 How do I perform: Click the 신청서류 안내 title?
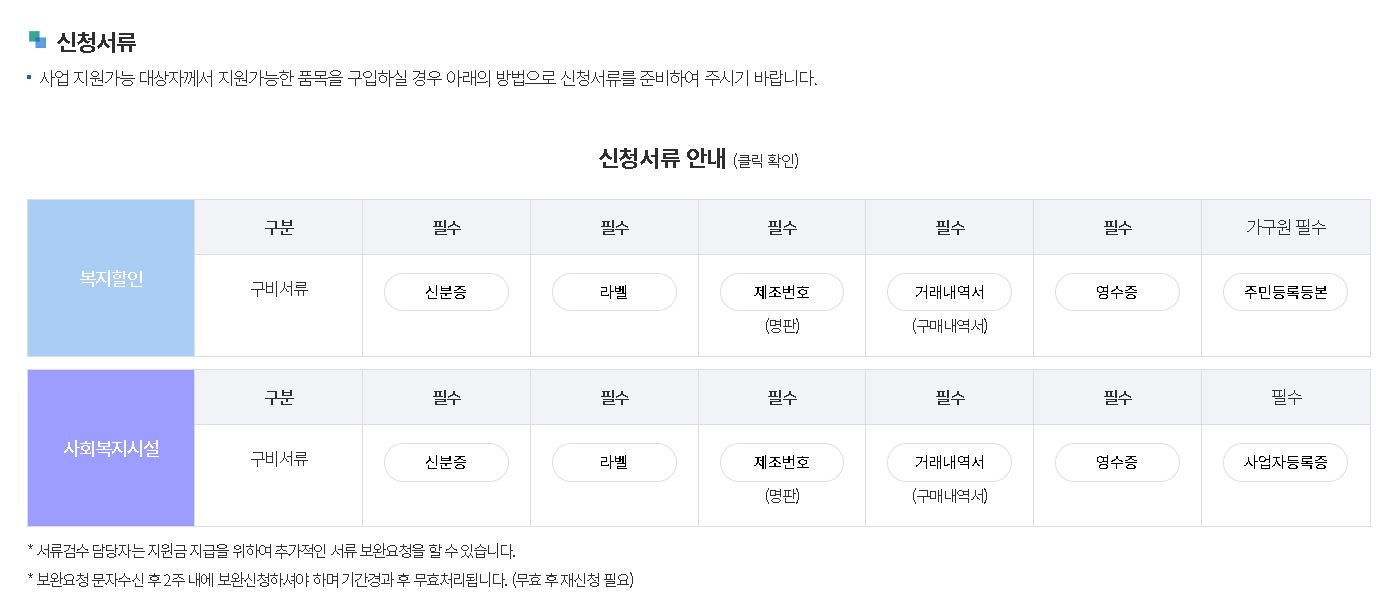coord(662,158)
